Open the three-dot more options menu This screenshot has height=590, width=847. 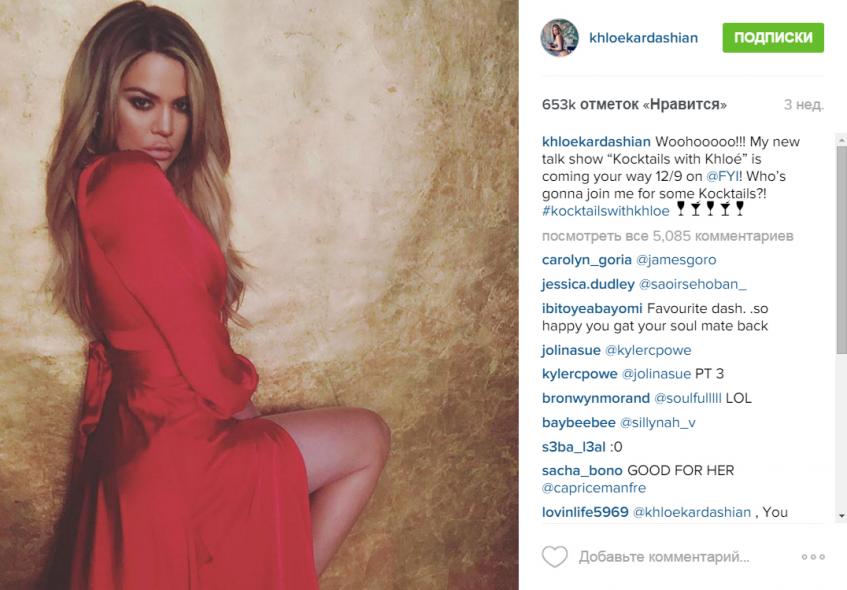(813, 557)
